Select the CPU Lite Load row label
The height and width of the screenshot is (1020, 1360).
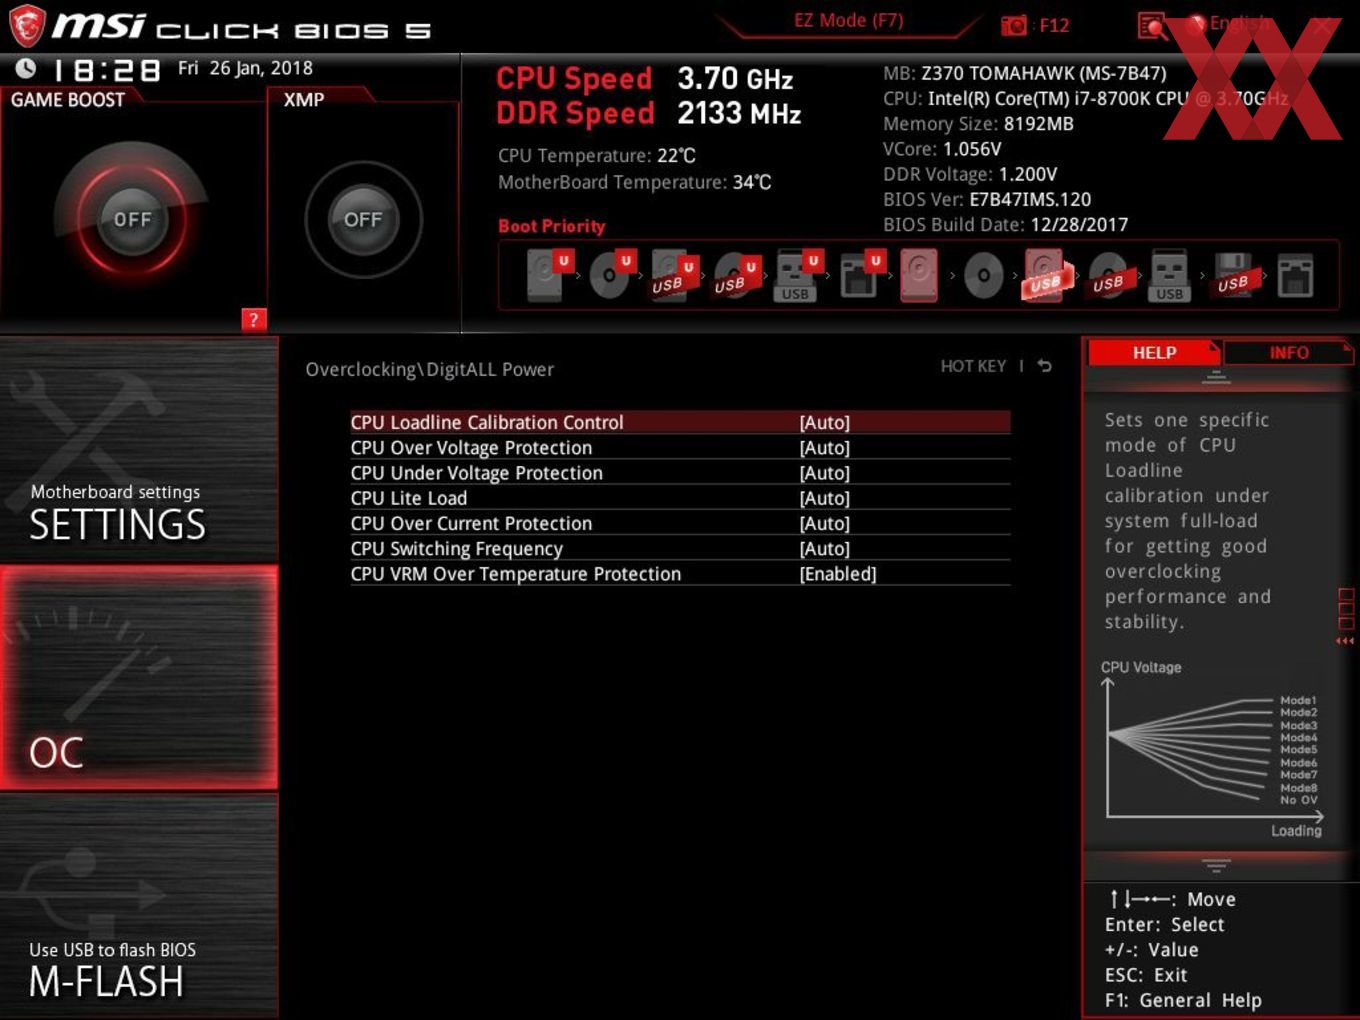(409, 498)
